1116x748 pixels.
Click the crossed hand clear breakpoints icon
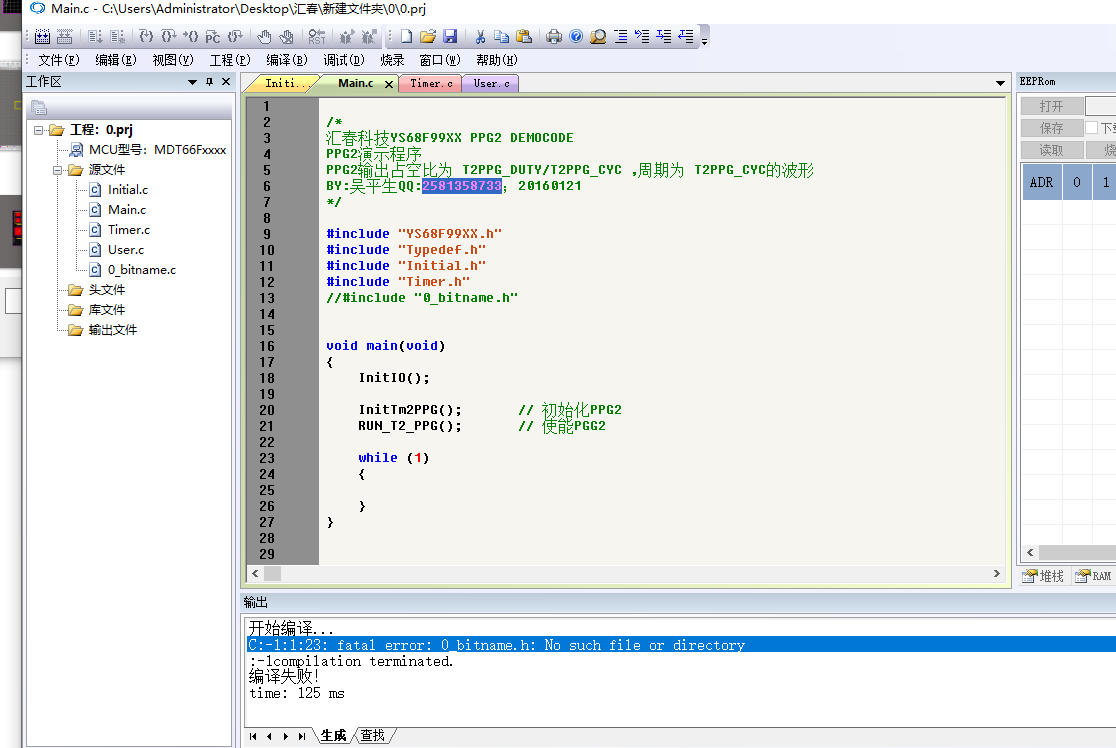click(x=286, y=36)
